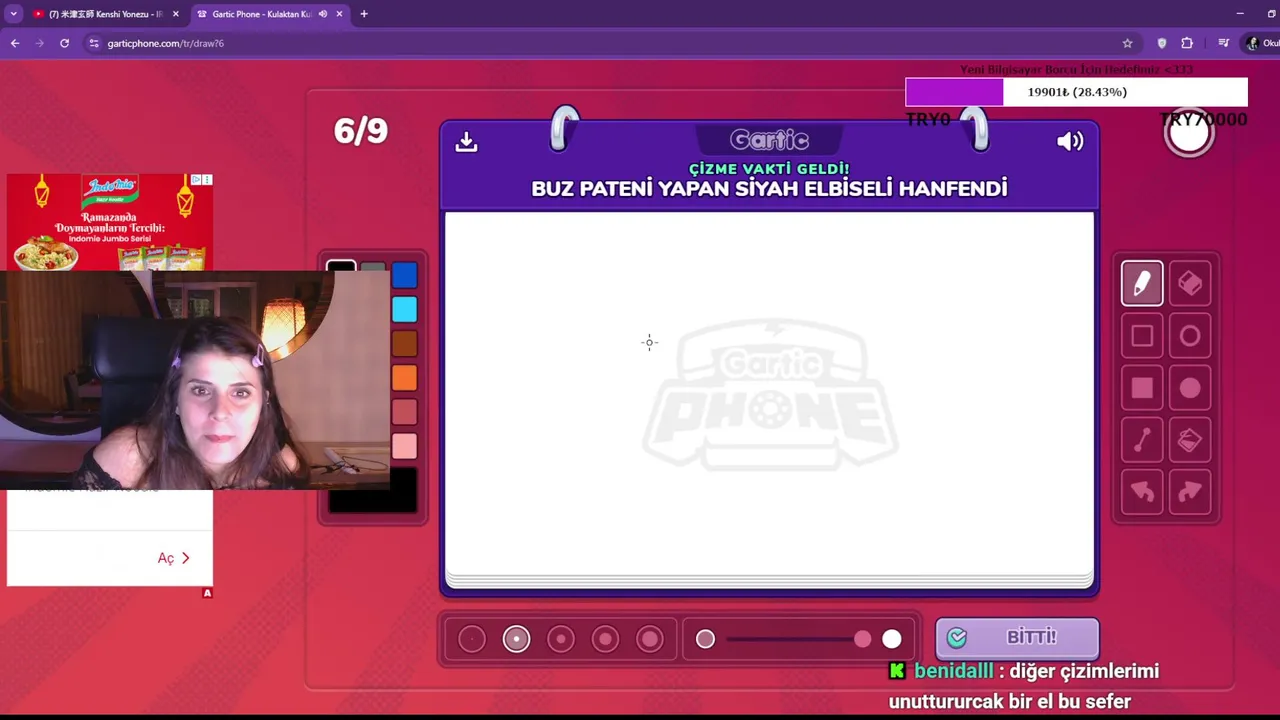Open the browser extensions puzzle menu

click(x=1187, y=43)
